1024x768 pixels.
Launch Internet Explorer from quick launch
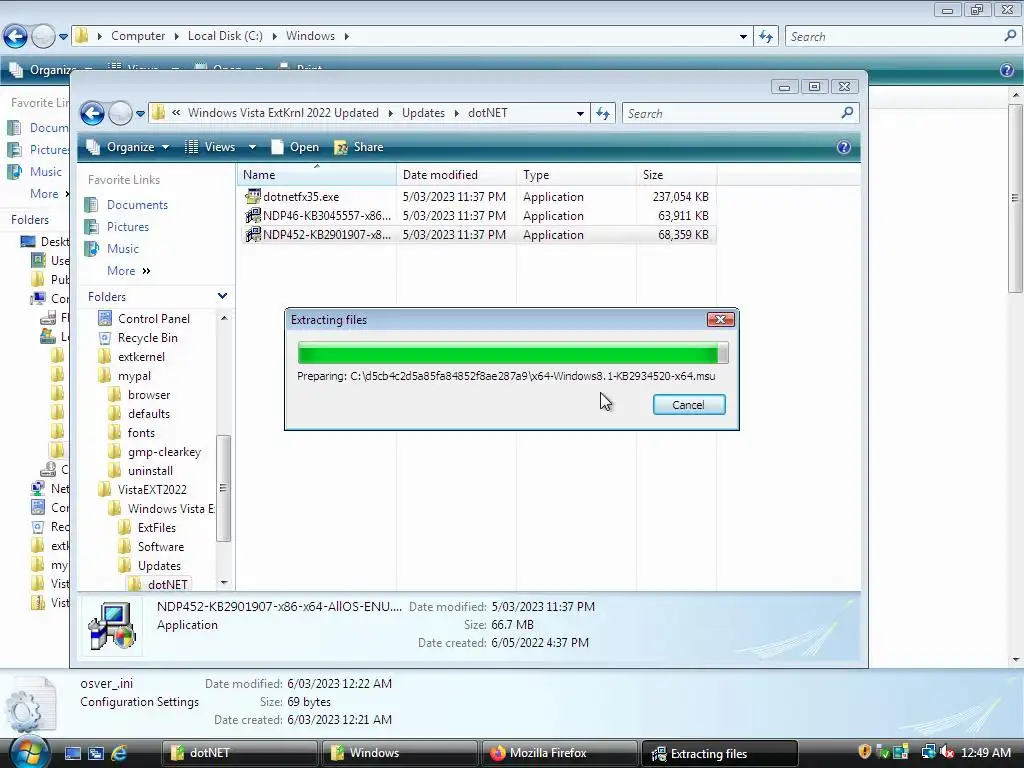click(119, 753)
